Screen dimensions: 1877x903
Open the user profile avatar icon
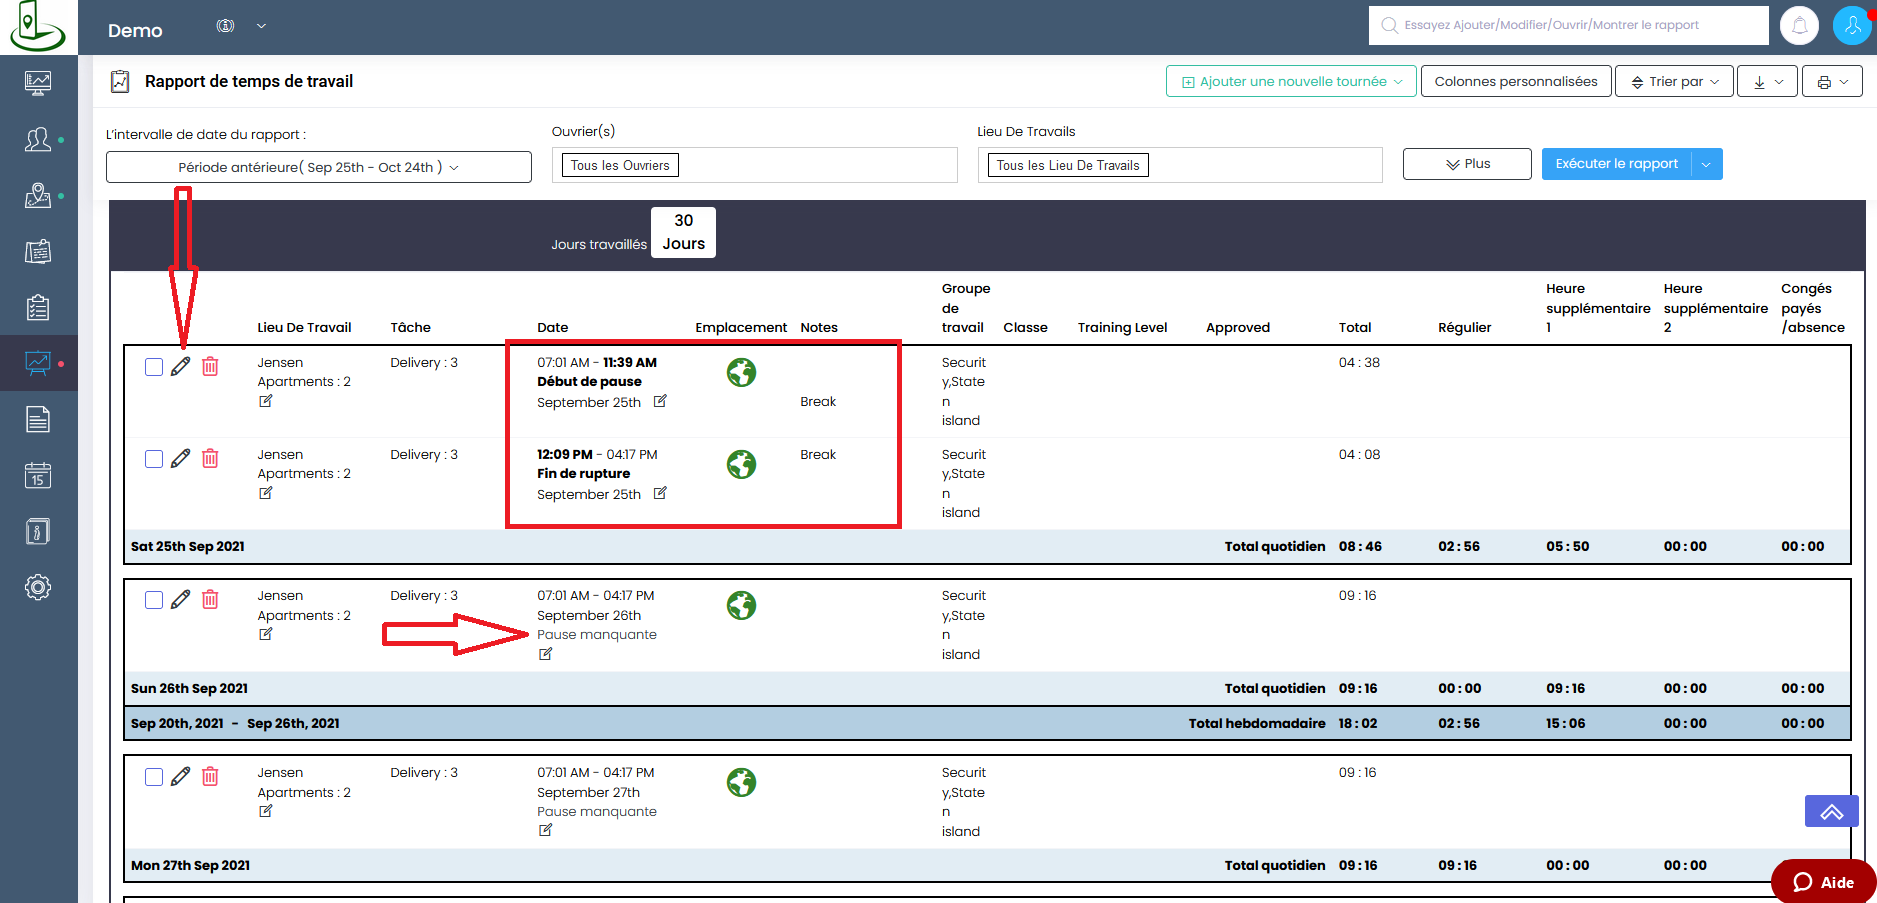click(1851, 26)
